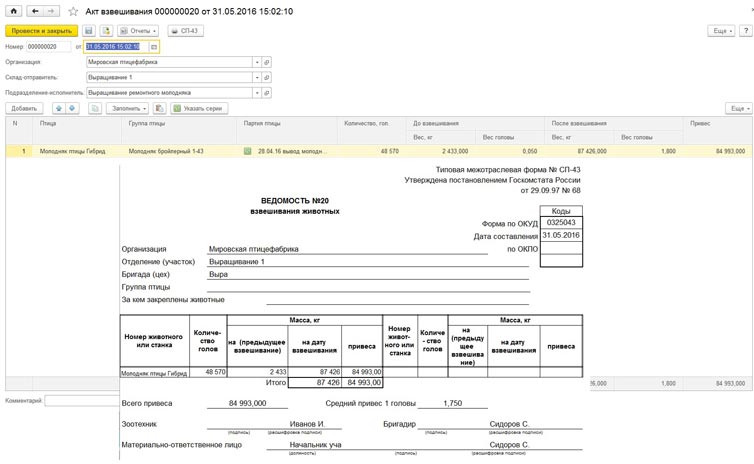The width and height of the screenshot is (754, 464).
Task: Copy the selected row icon
Action: click(x=95, y=108)
